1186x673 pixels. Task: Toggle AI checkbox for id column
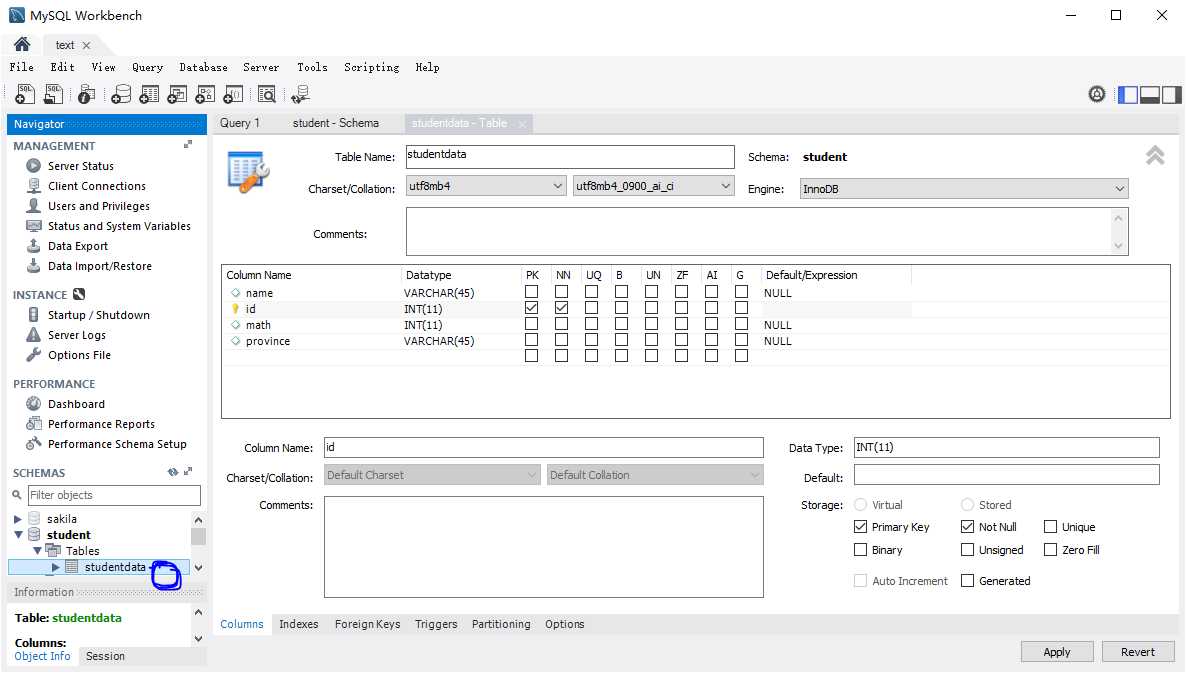coord(711,308)
